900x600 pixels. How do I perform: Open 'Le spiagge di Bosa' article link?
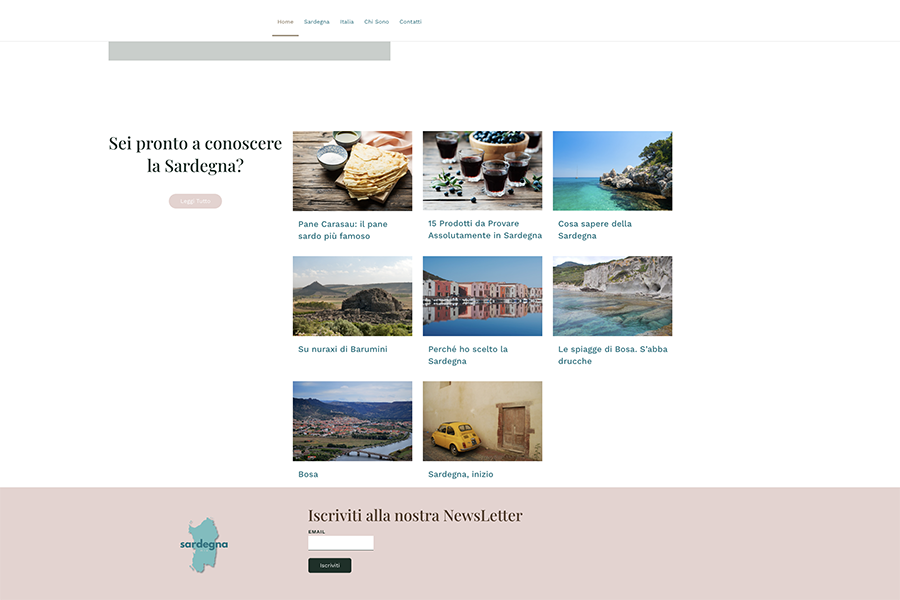click(x=612, y=355)
